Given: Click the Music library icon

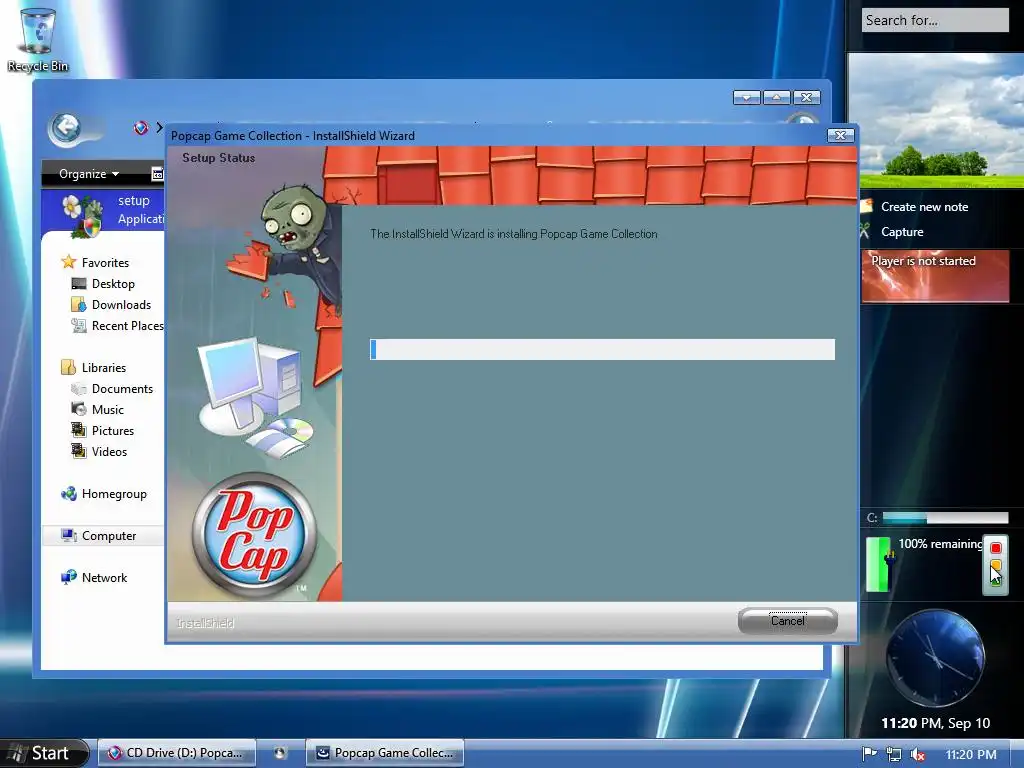Looking at the screenshot, I should coord(78,409).
